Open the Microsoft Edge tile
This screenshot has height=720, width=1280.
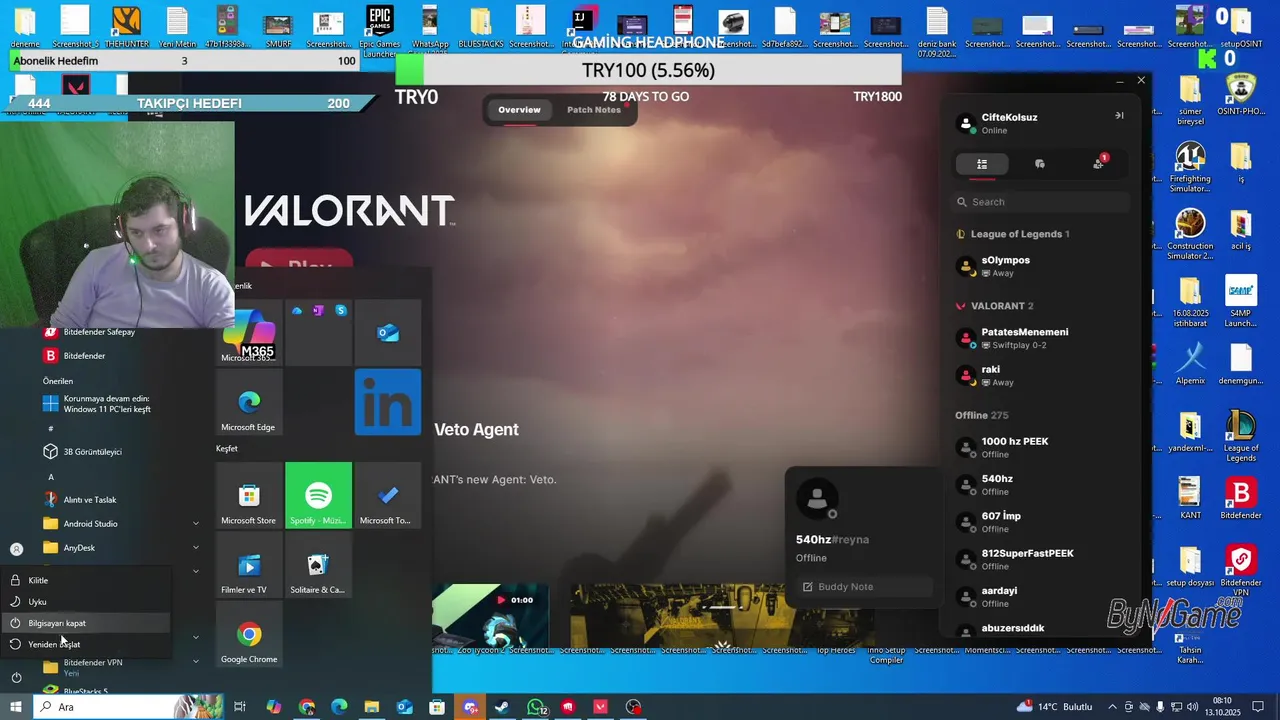click(x=249, y=402)
